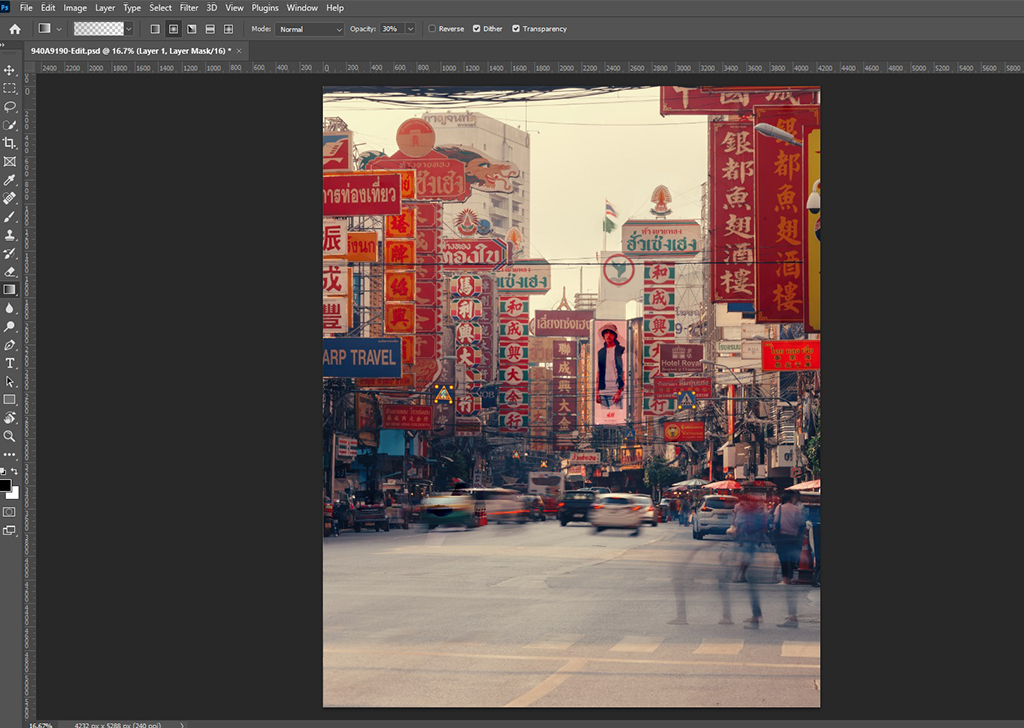Select the Lasso tool
This screenshot has width=1024, height=728.
click(10, 106)
